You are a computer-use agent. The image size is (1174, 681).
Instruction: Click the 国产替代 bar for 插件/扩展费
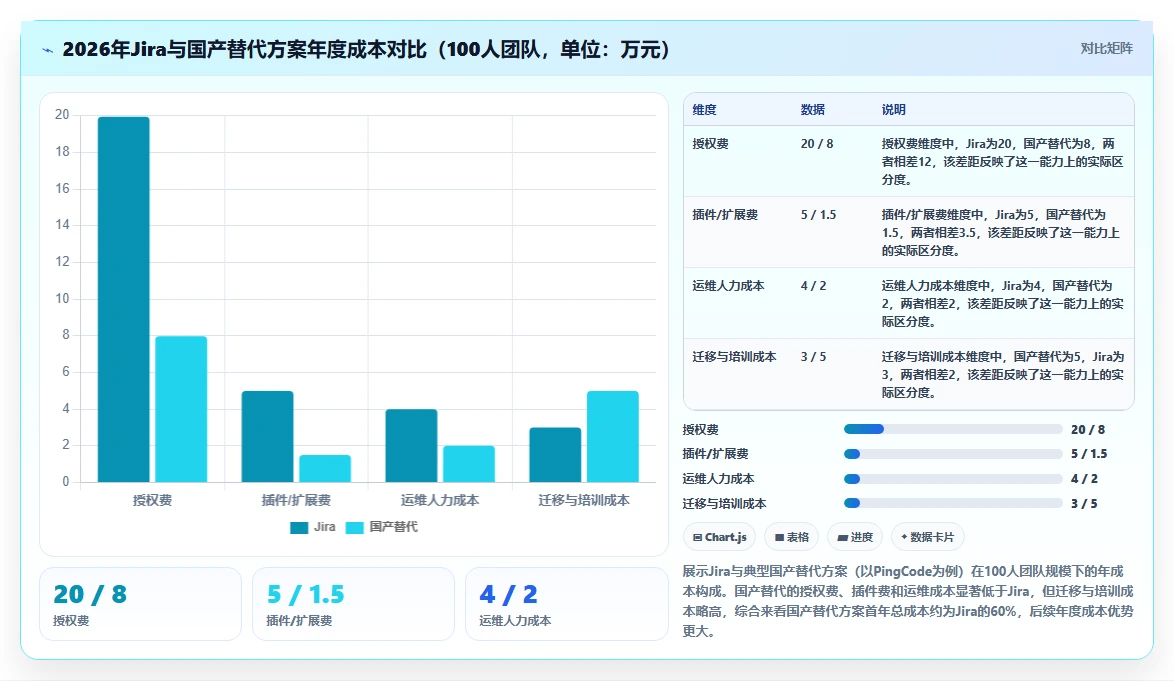point(325,468)
